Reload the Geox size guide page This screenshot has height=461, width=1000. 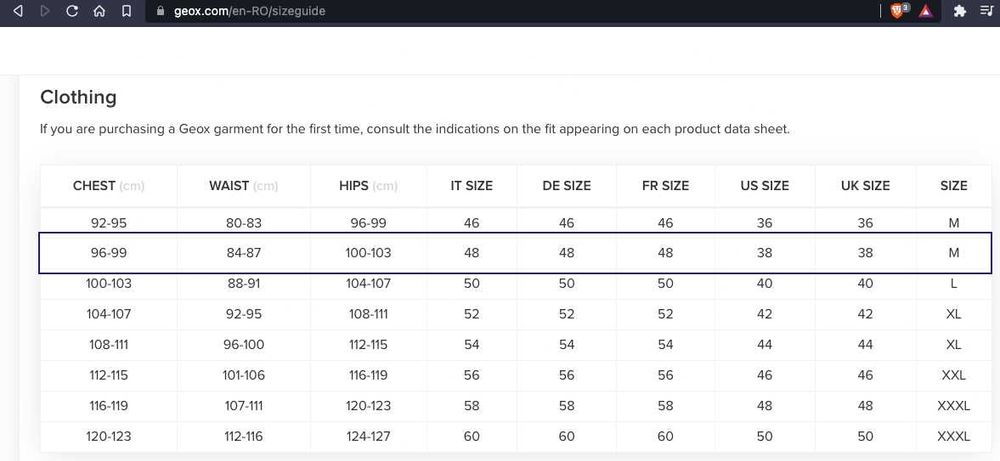[x=72, y=11]
